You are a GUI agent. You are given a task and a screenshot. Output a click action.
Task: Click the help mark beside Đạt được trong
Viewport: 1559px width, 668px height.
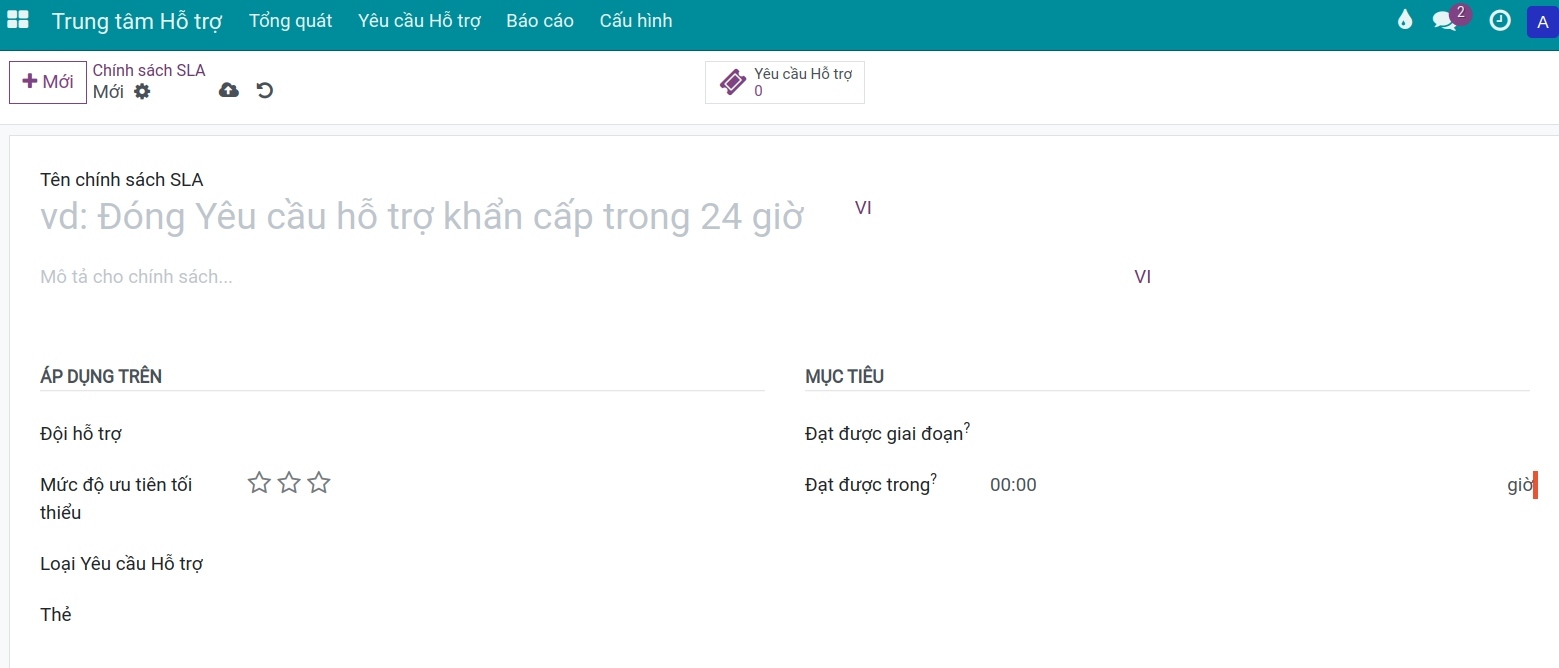(x=934, y=479)
